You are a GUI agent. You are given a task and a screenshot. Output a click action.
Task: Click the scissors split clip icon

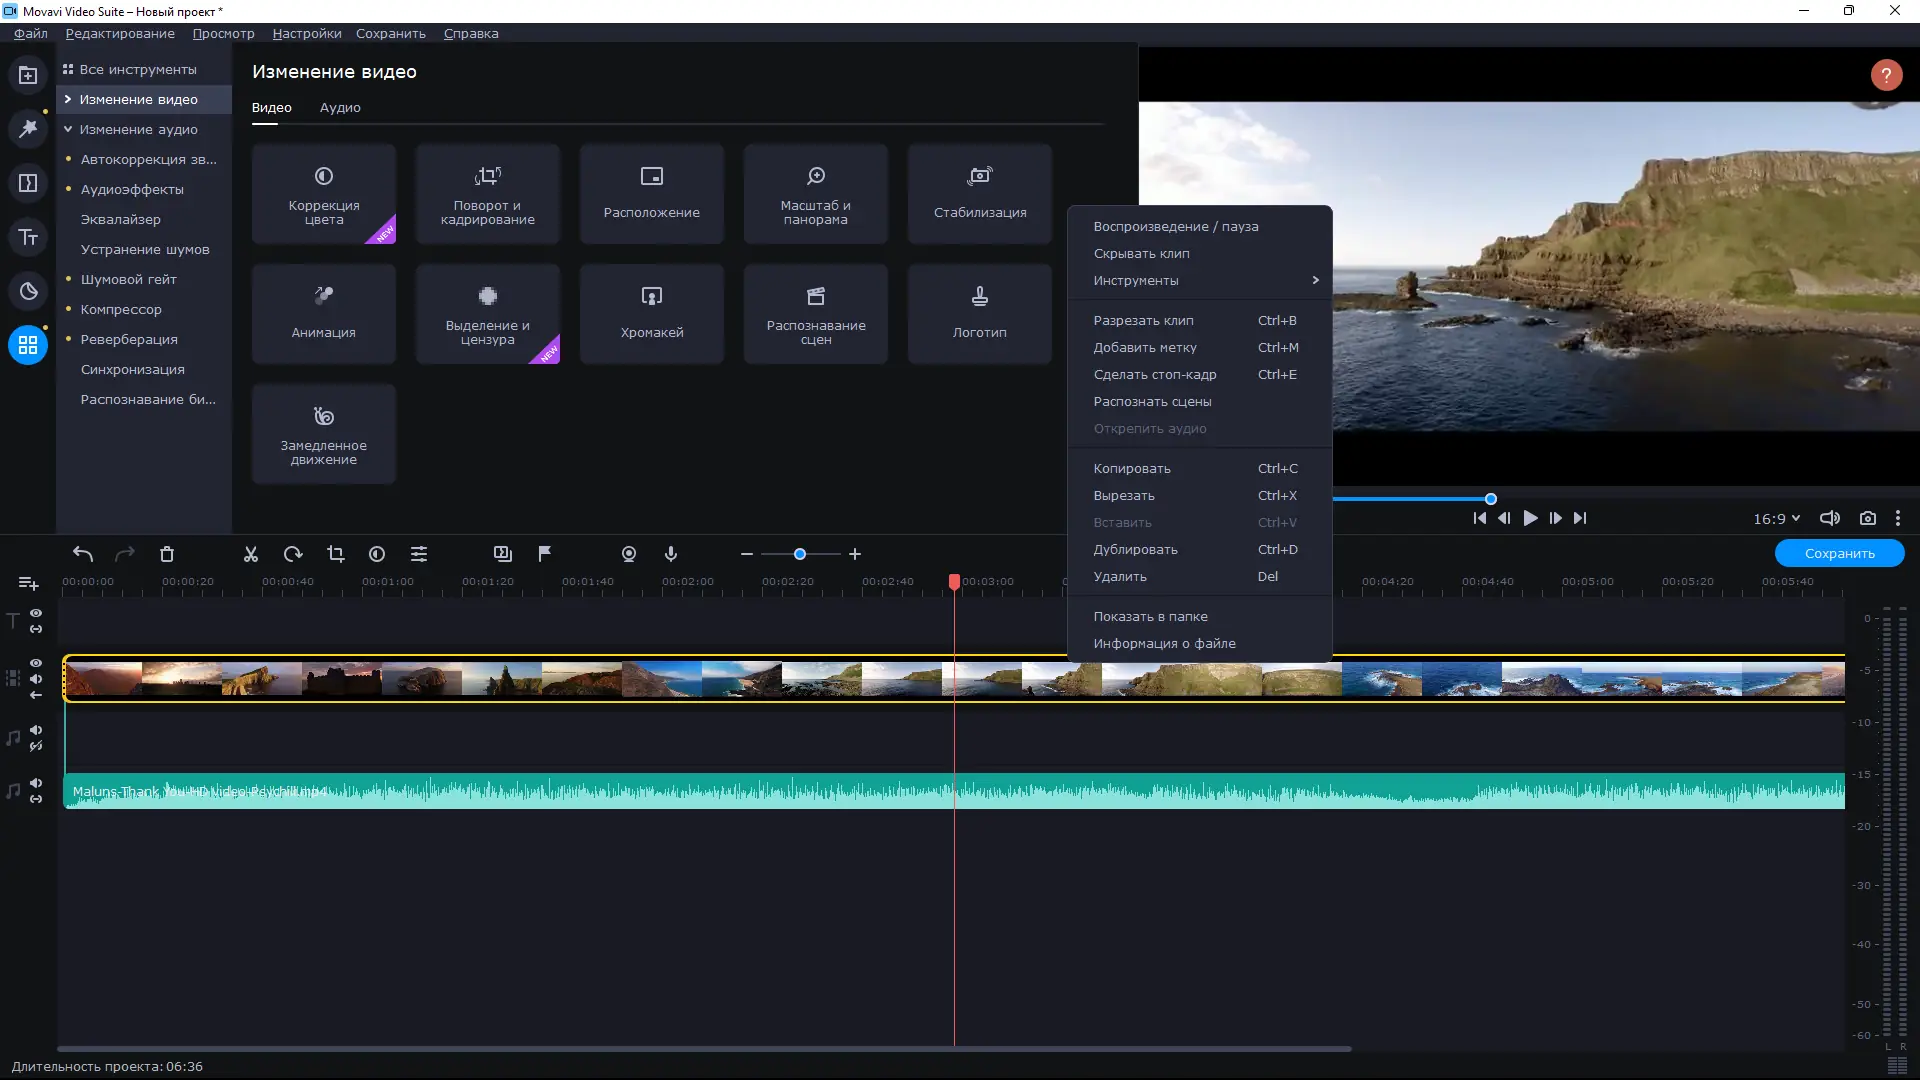tap(251, 554)
